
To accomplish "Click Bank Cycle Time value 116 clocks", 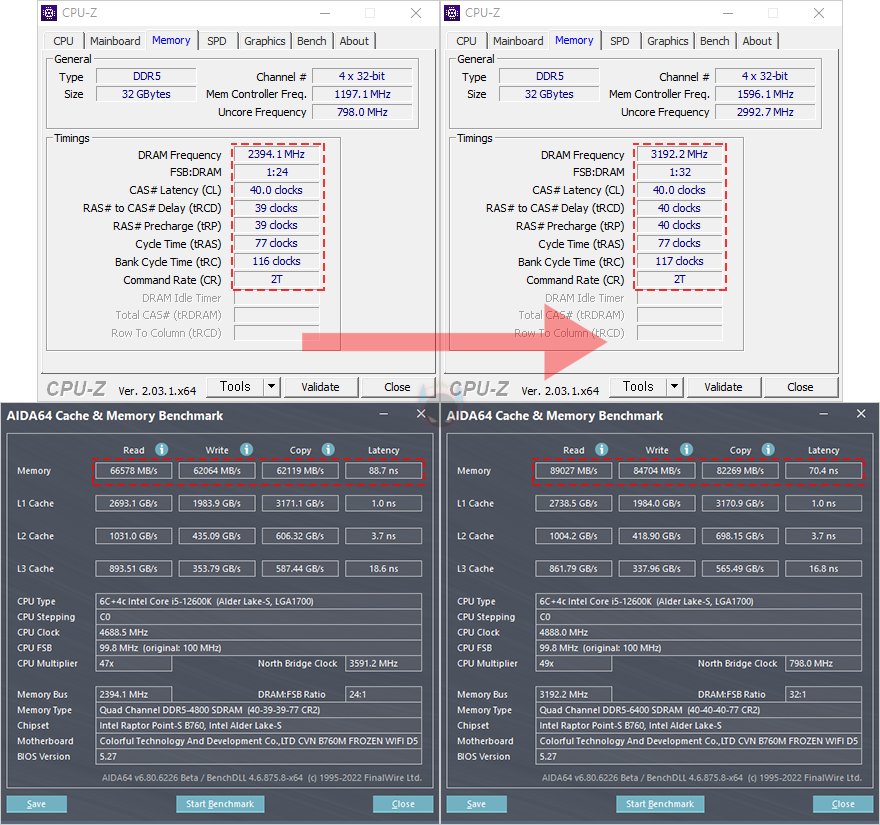I will 276,261.
